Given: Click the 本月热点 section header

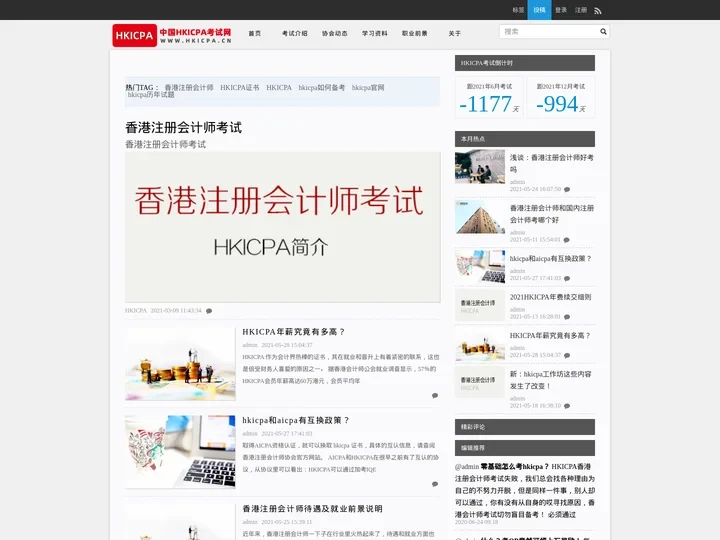Looking at the screenshot, I should [x=525, y=139].
